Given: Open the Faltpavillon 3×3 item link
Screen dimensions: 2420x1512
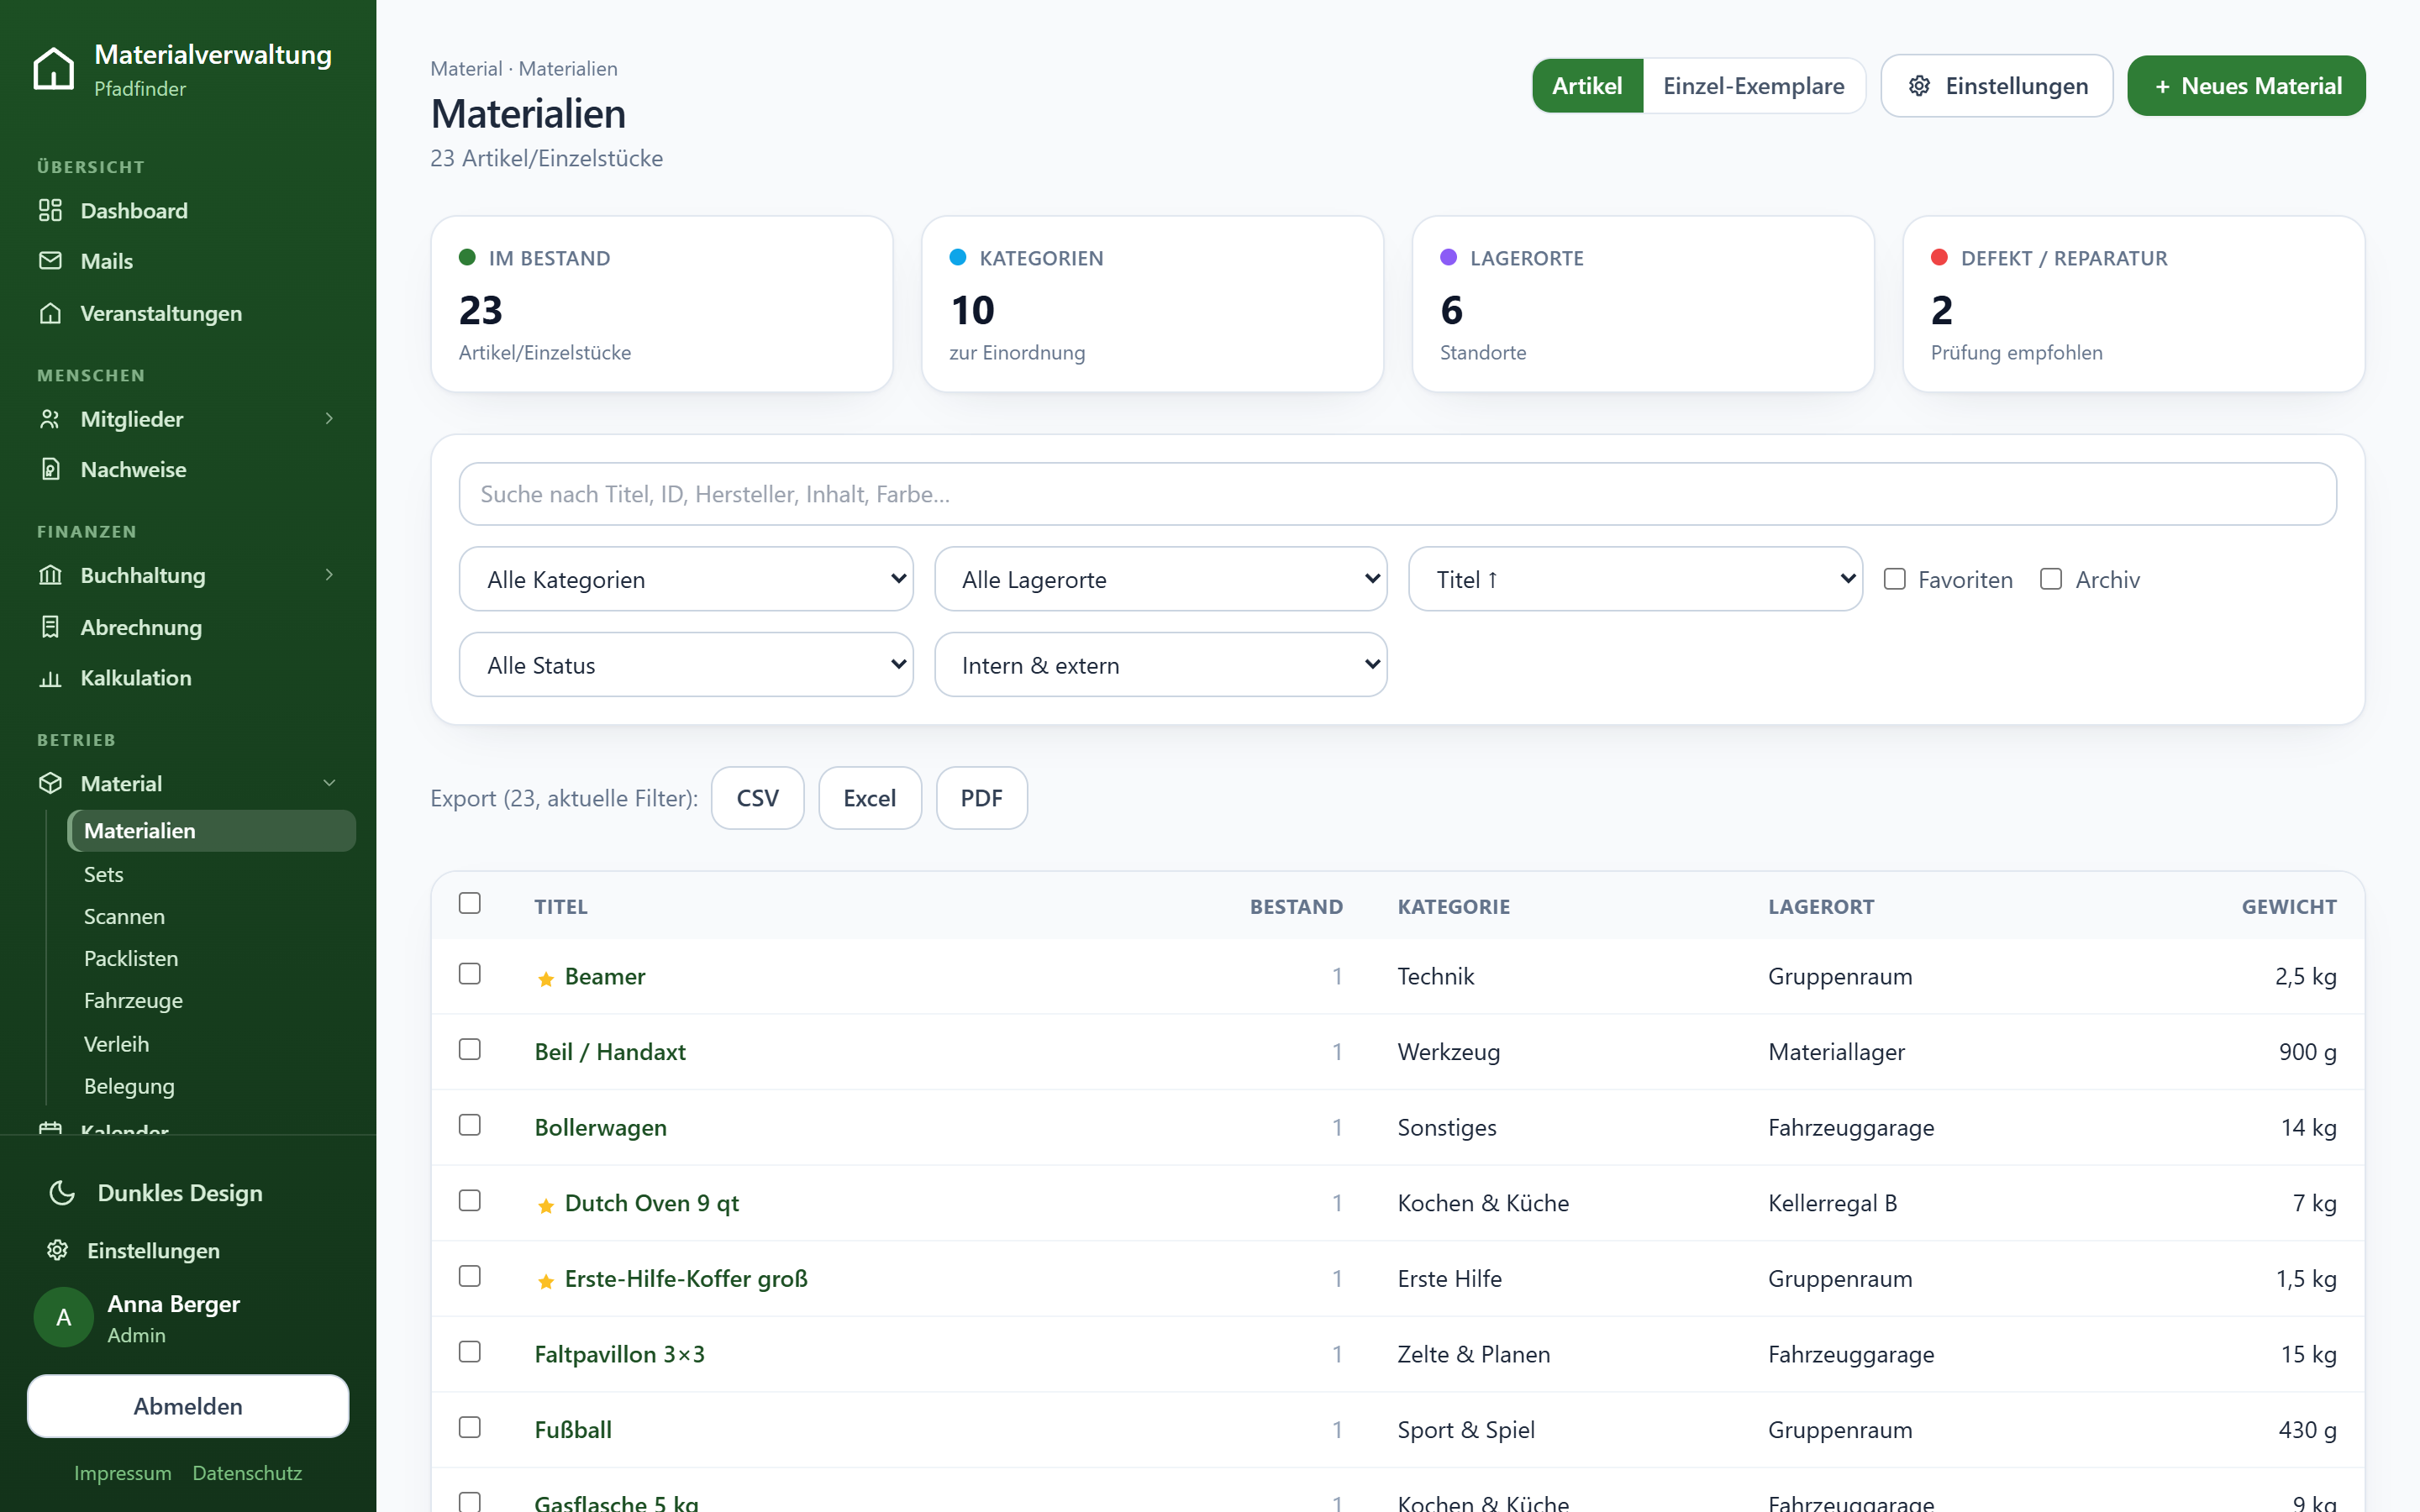Looking at the screenshot, I should click(x=619, y=1354).
